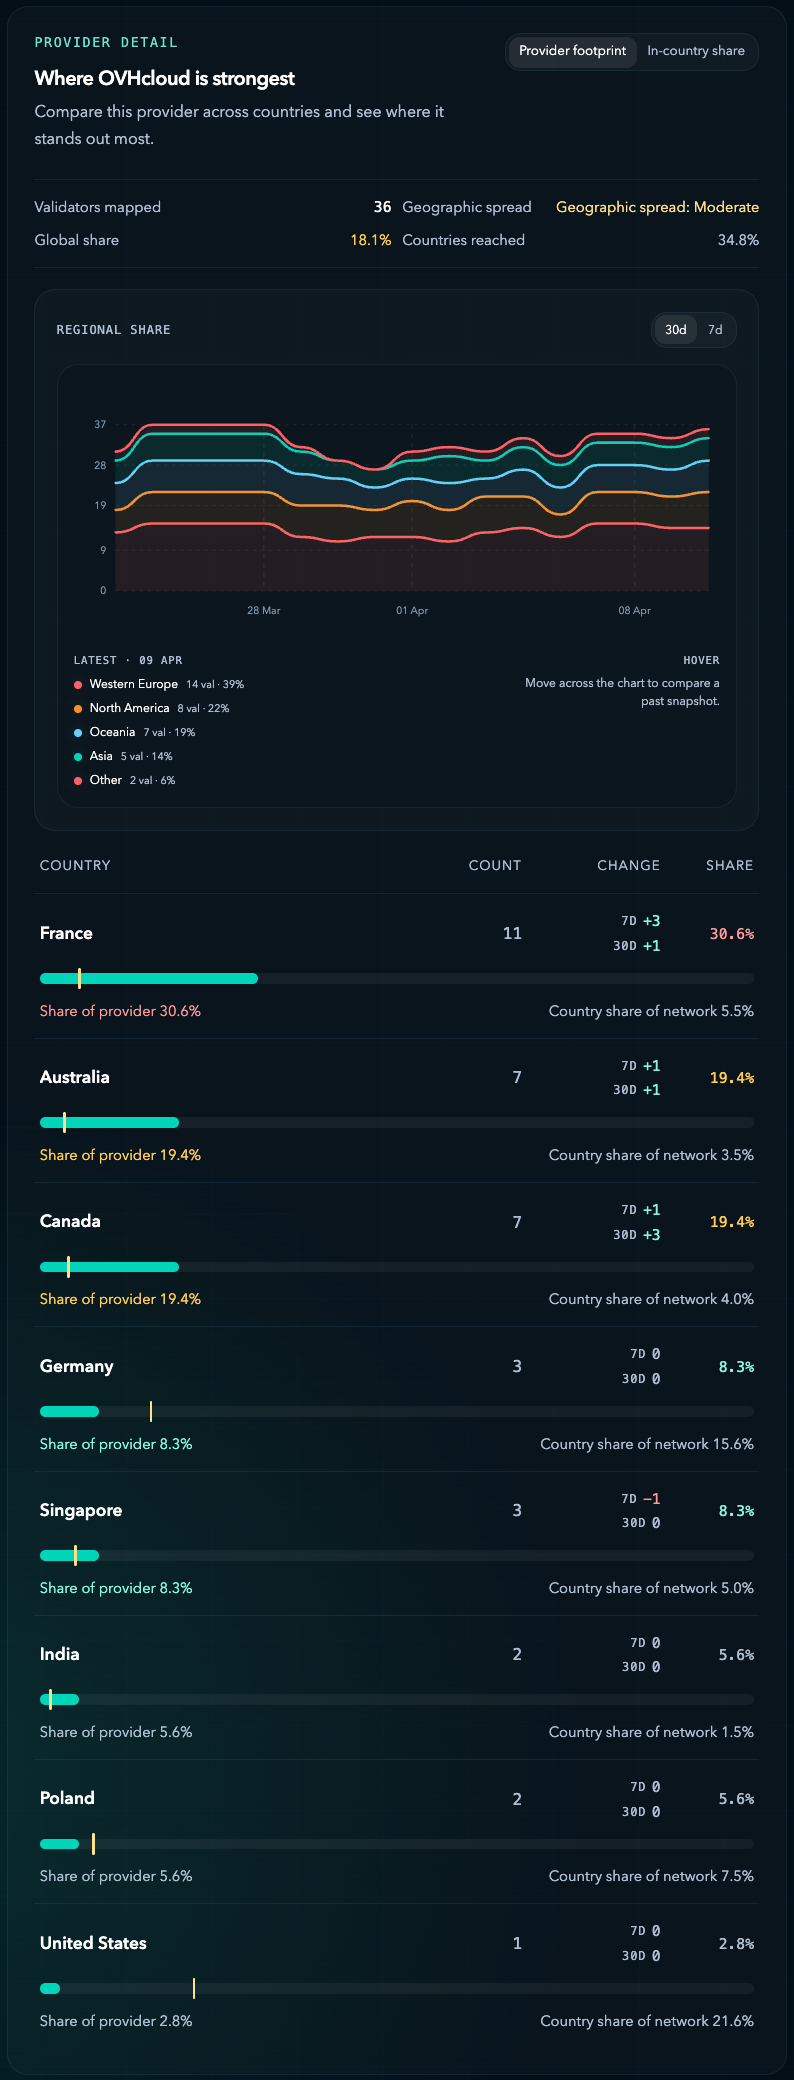Click the Oceania legend marker

[78, 732]
